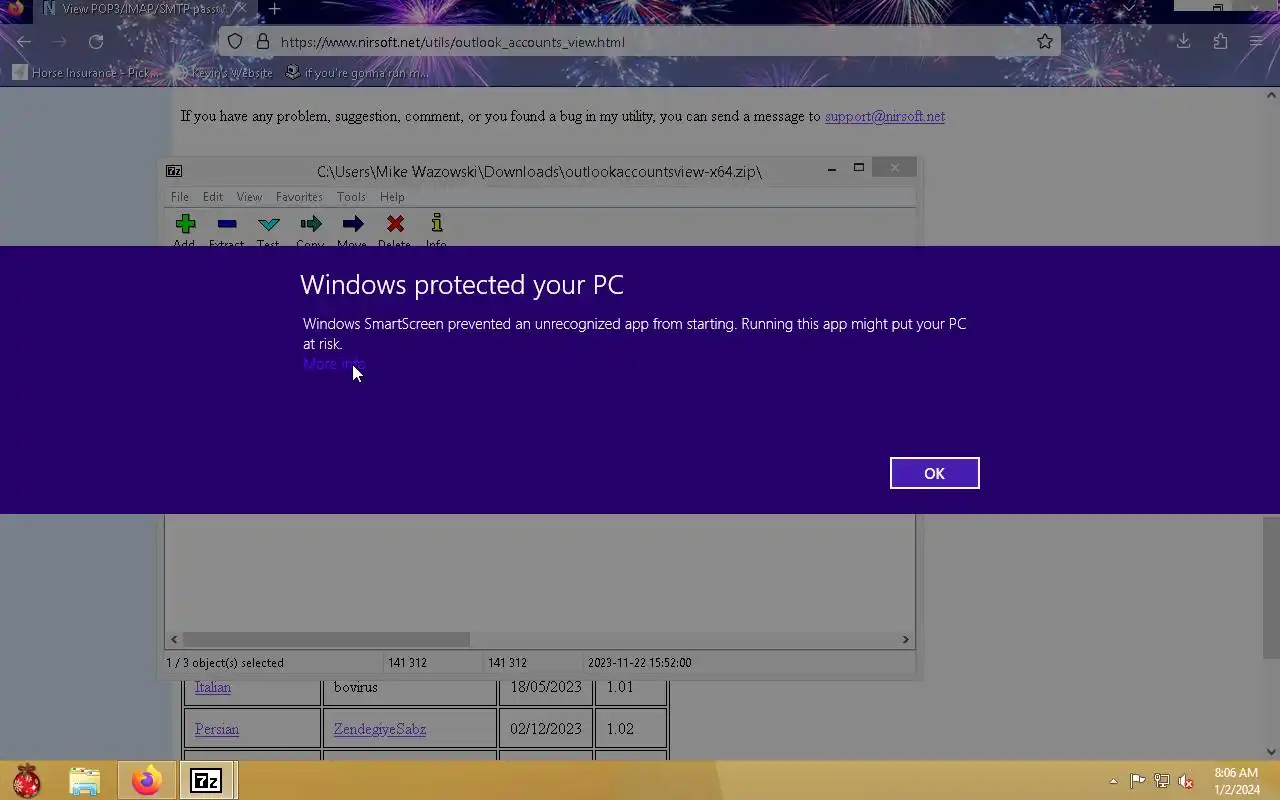The width and height of the screenshot is (1280, 800).
Task: Click the browser page vertical scrollbar
Action: [1271, 588]
